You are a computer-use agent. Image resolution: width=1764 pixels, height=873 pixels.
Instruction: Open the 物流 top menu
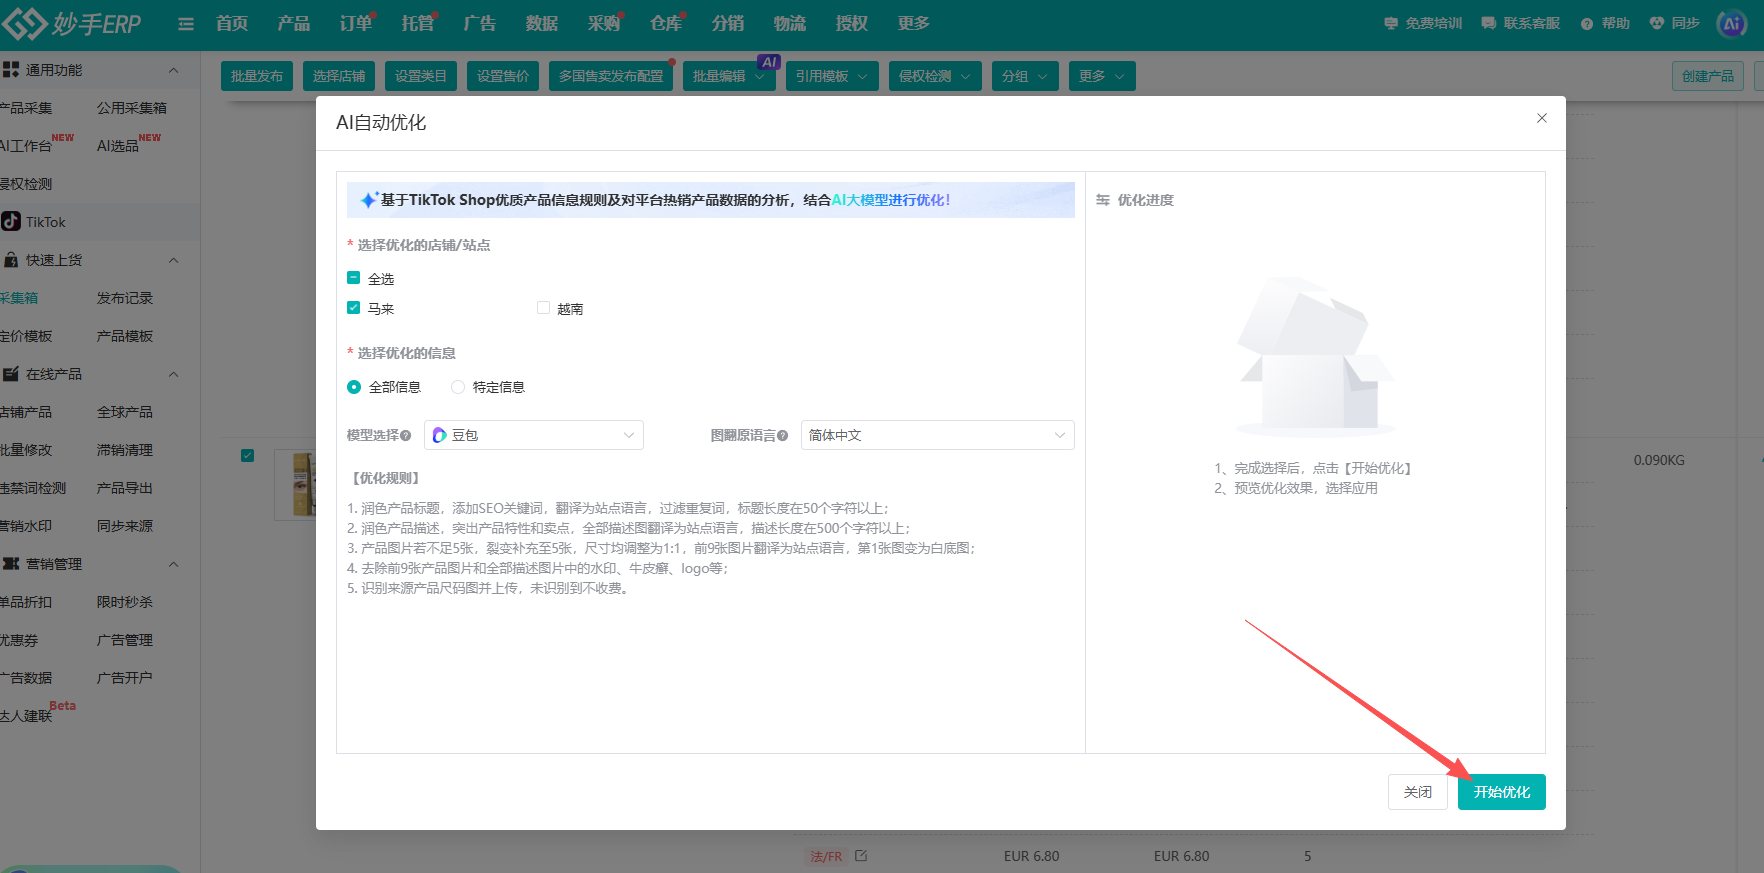790,23
